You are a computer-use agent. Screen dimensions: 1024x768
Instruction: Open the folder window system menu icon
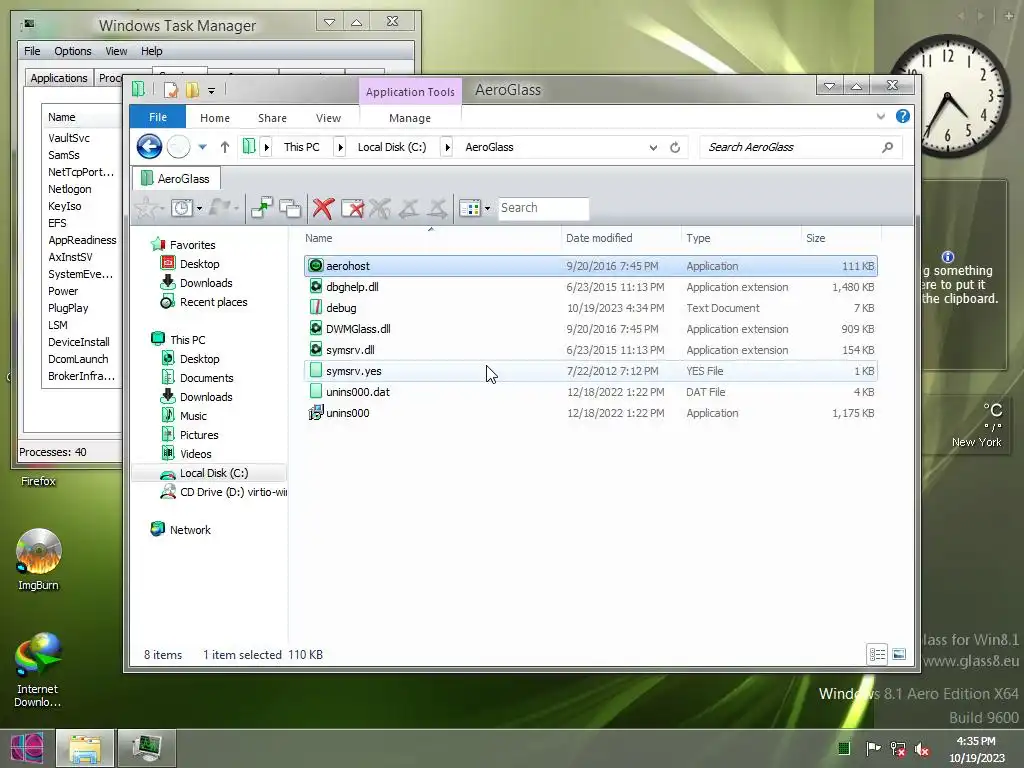138,90
